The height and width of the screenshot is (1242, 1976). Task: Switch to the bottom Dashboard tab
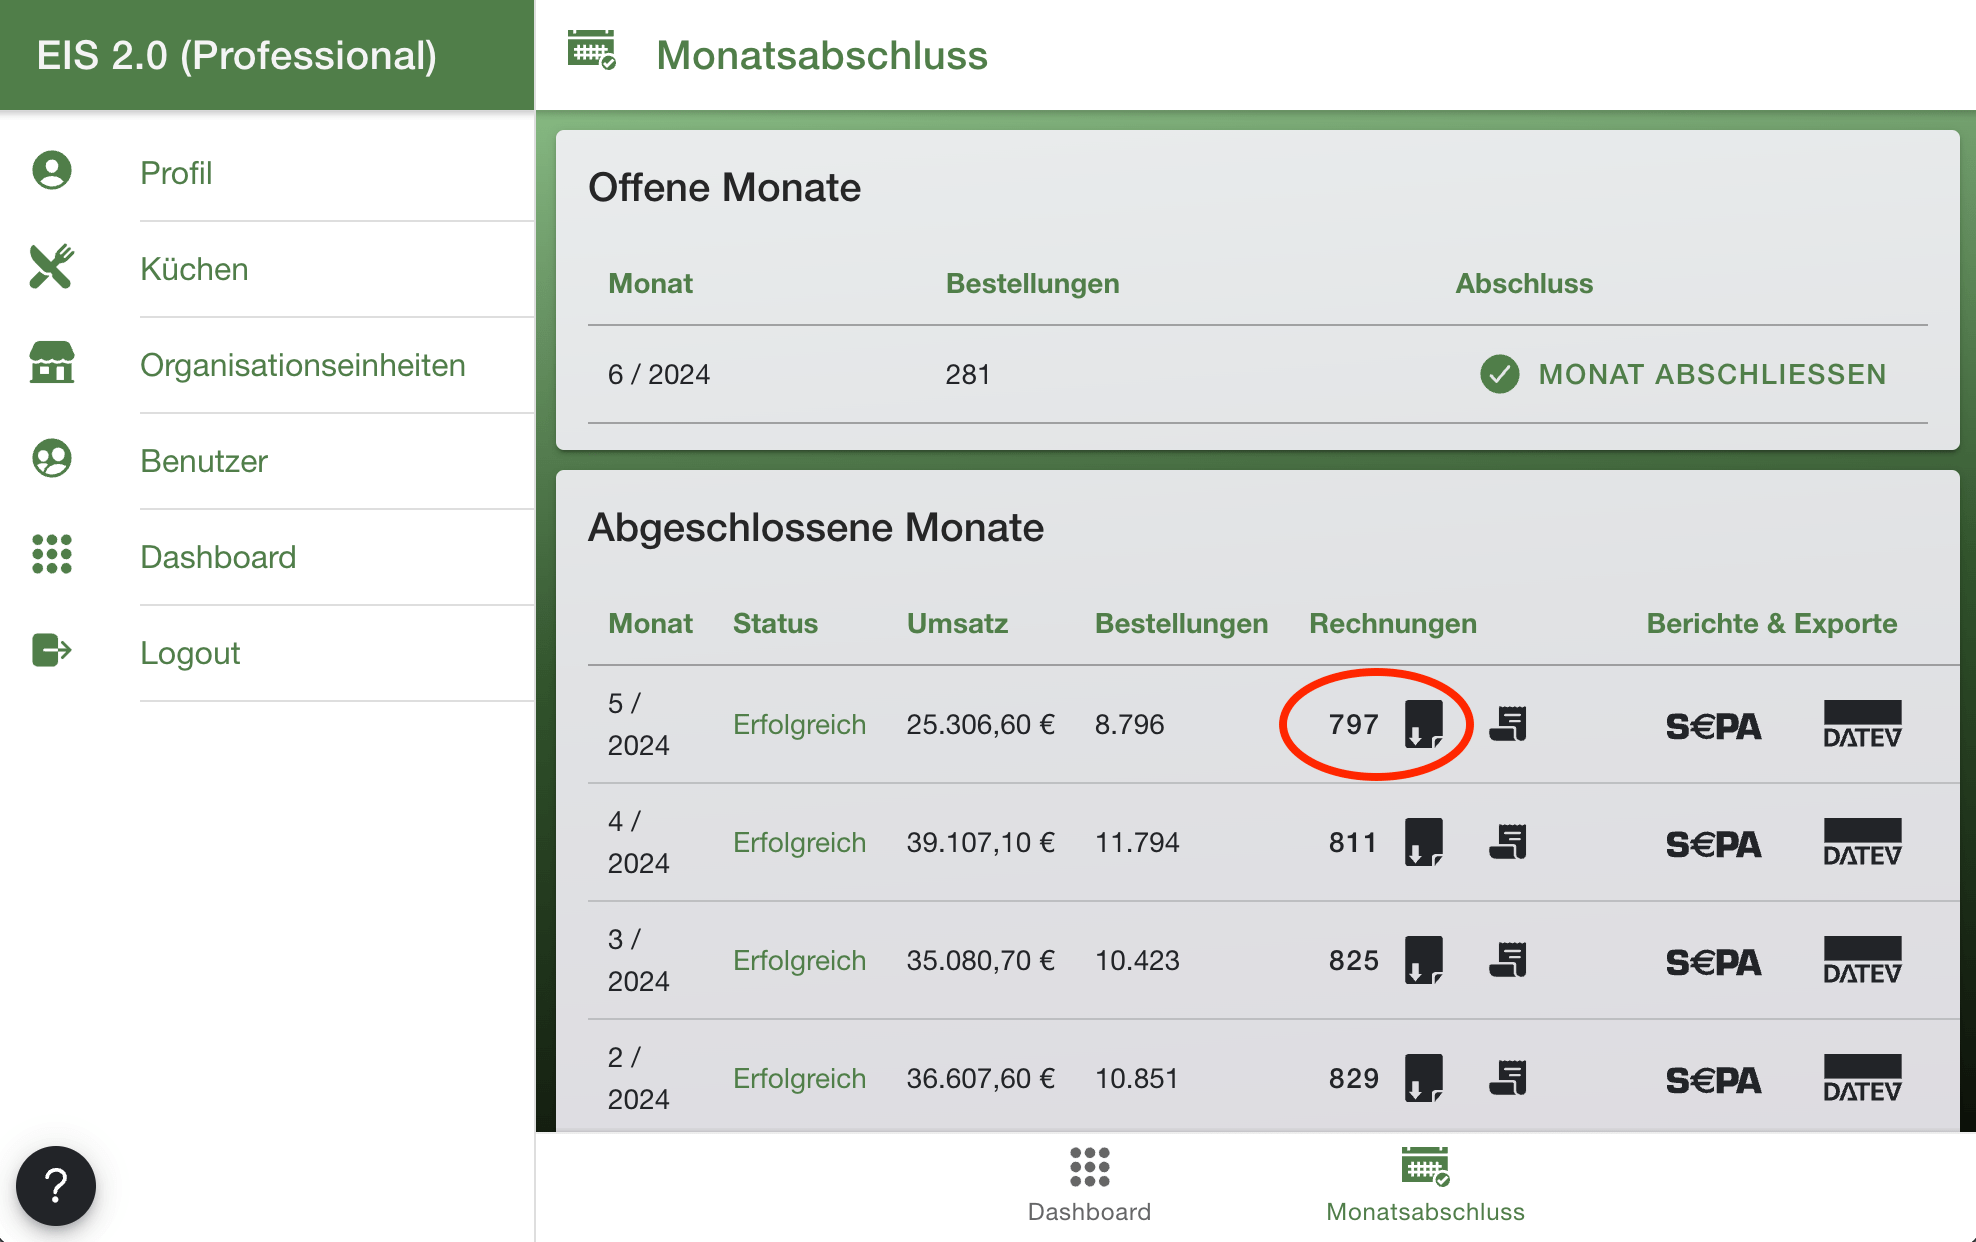click(1089, 1186)
